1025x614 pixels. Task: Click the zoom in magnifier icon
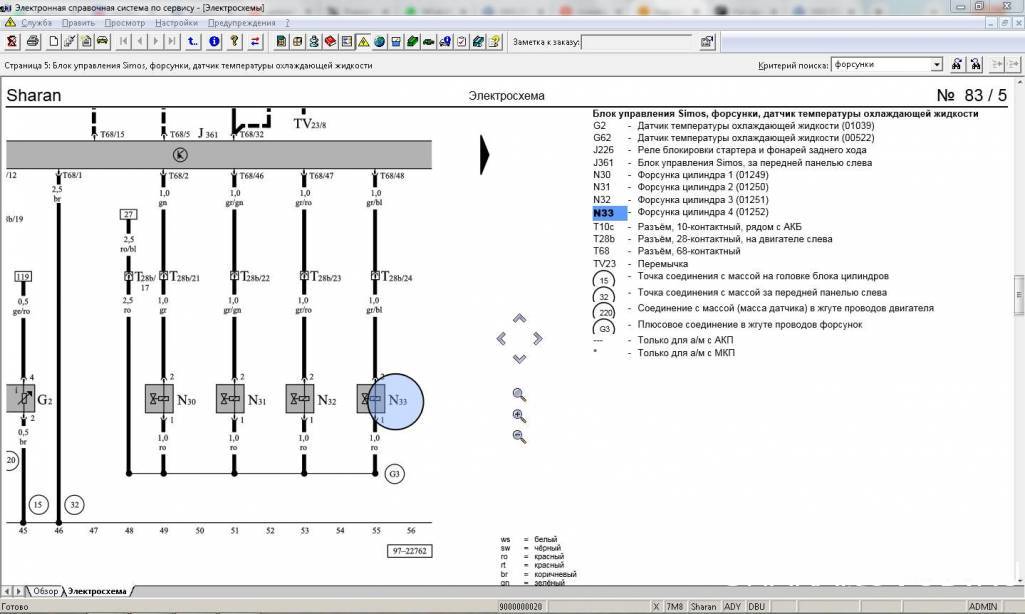pos(519,416)
